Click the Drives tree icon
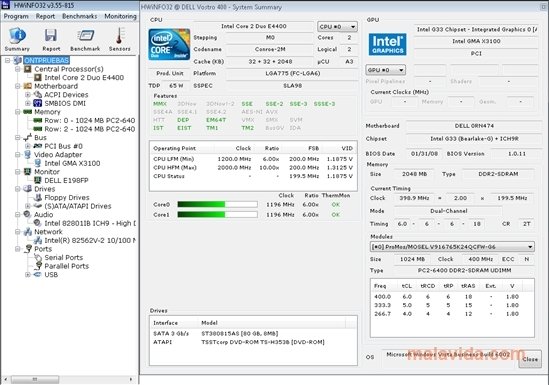Image resolution: width=549 pixels, height=385 pixels. pyautogui.click(x=28, y=189)
